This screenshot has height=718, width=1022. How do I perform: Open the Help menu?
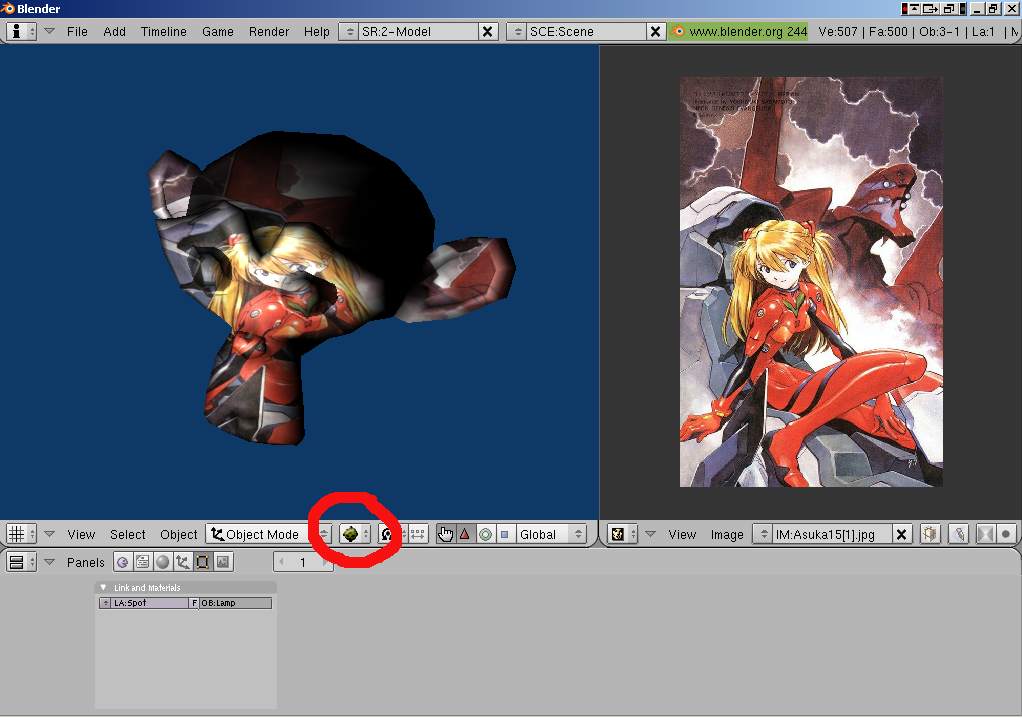(x=317, y=31)
